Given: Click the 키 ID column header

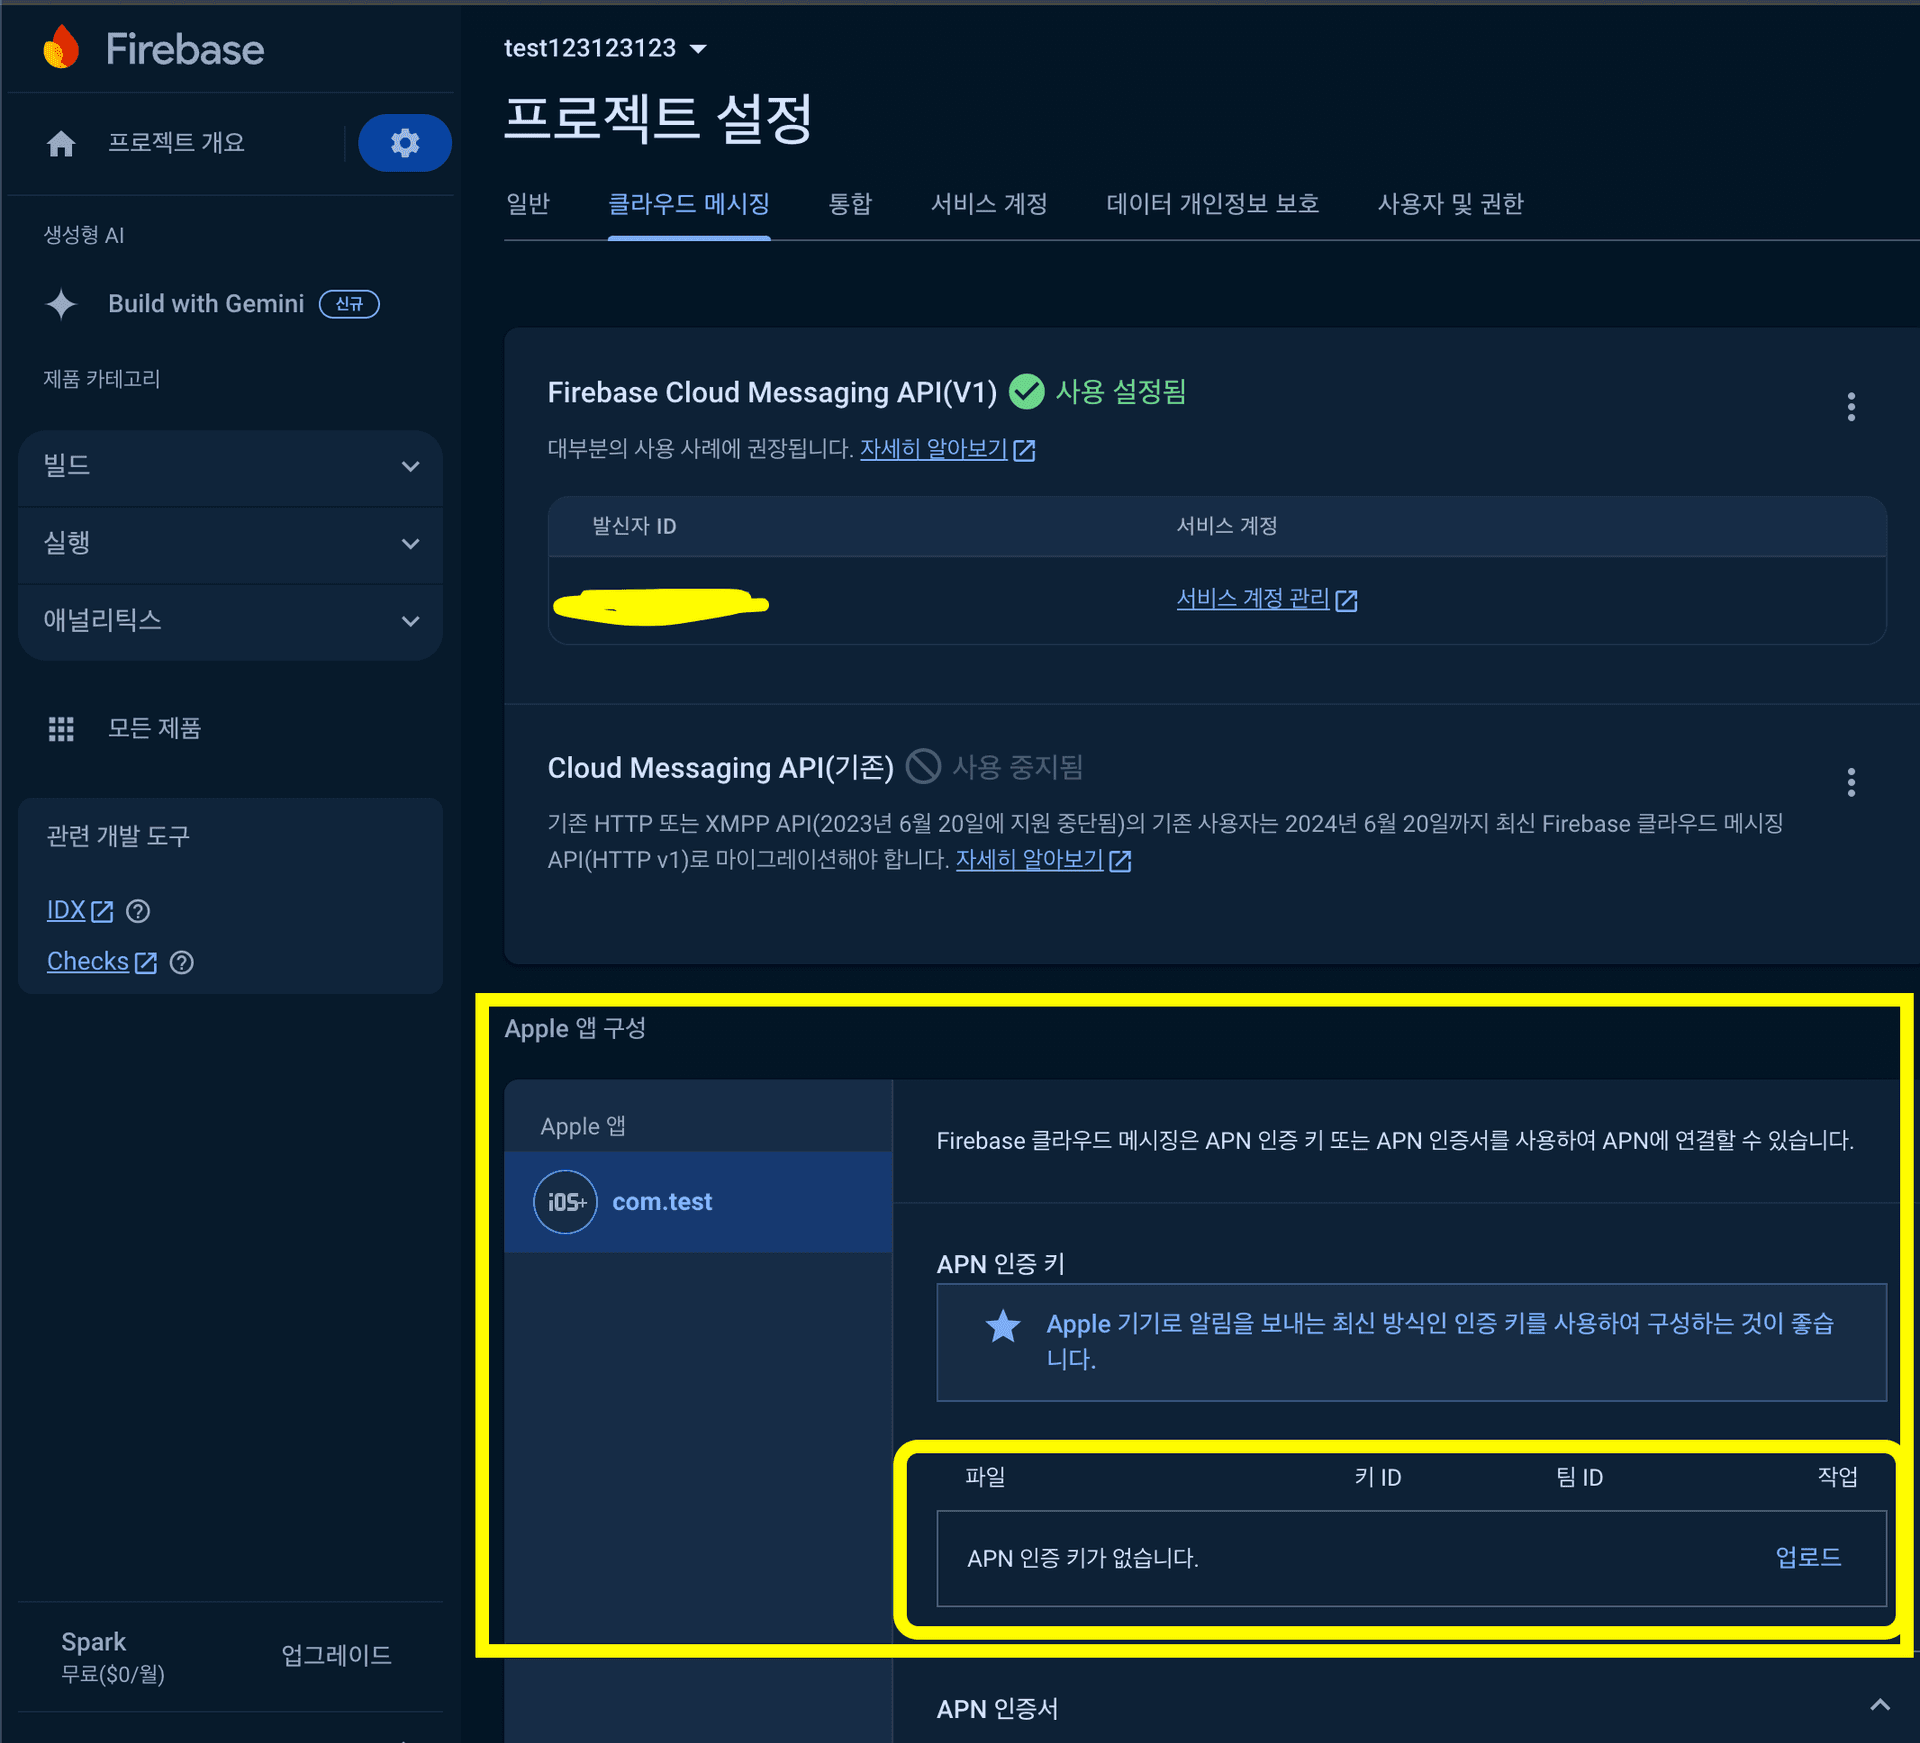Looking at the screenshot, I should tap(1378, 1477).
